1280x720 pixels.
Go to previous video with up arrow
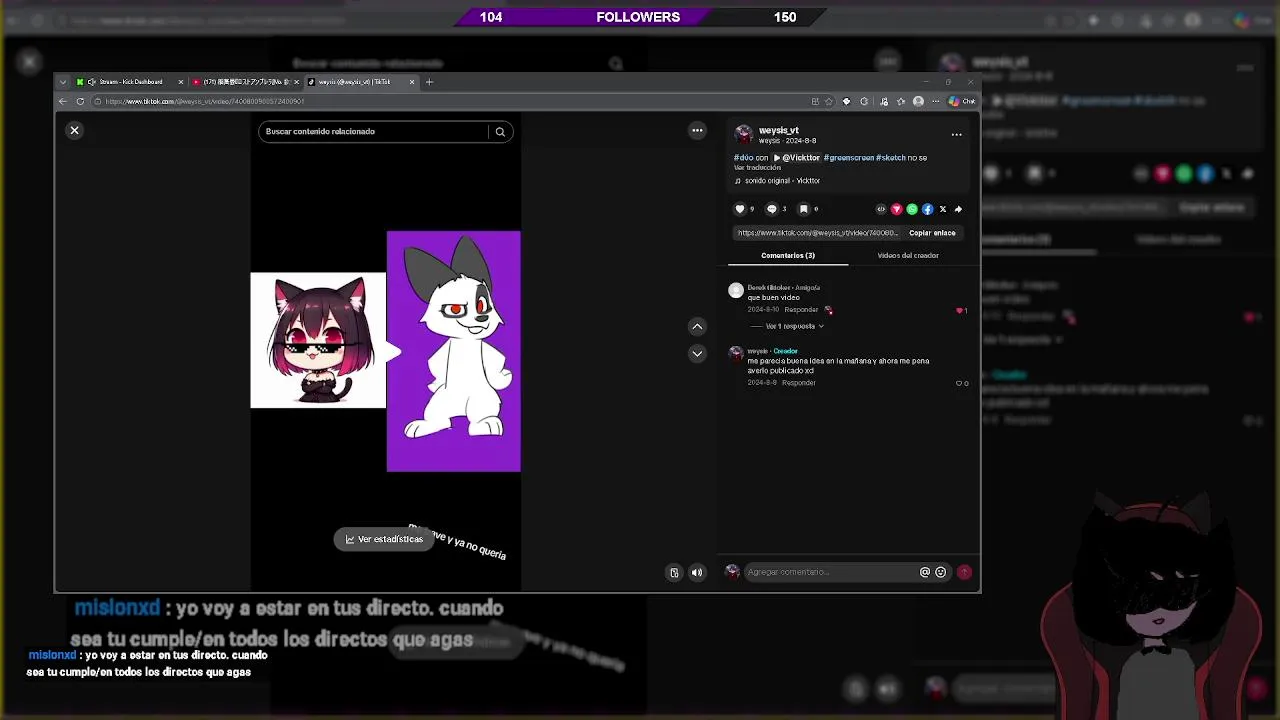click(x=697, y=327)
